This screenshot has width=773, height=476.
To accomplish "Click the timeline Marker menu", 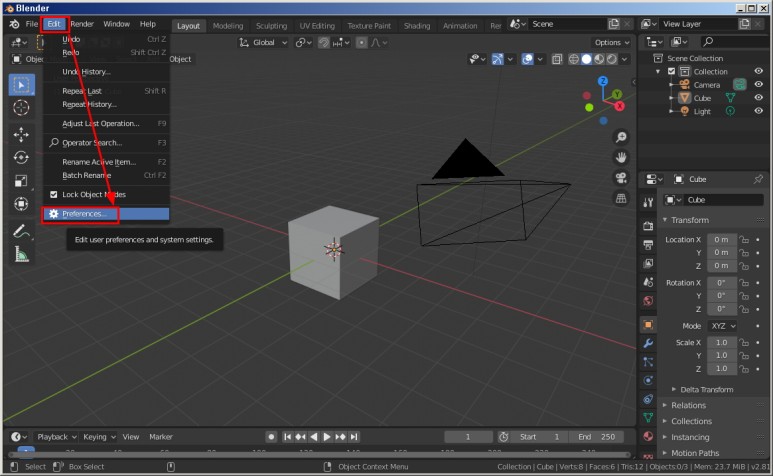I will coord(161,437).
